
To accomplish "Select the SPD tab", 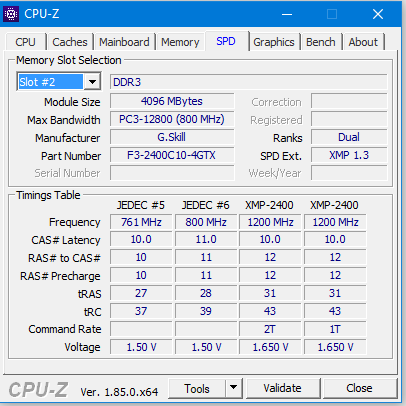I will pos(226,41).
